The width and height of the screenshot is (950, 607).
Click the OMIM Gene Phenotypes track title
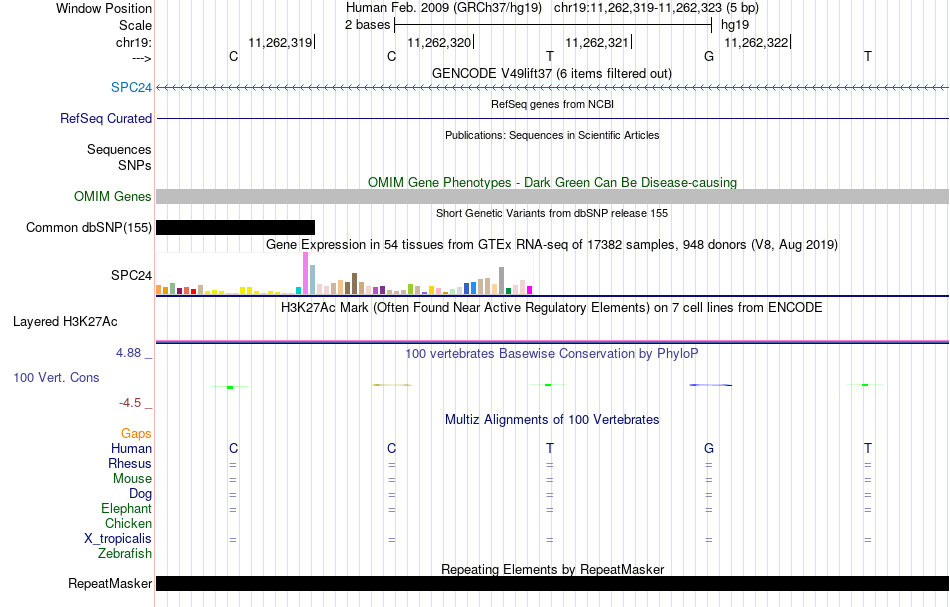click(x=552, y=182)
